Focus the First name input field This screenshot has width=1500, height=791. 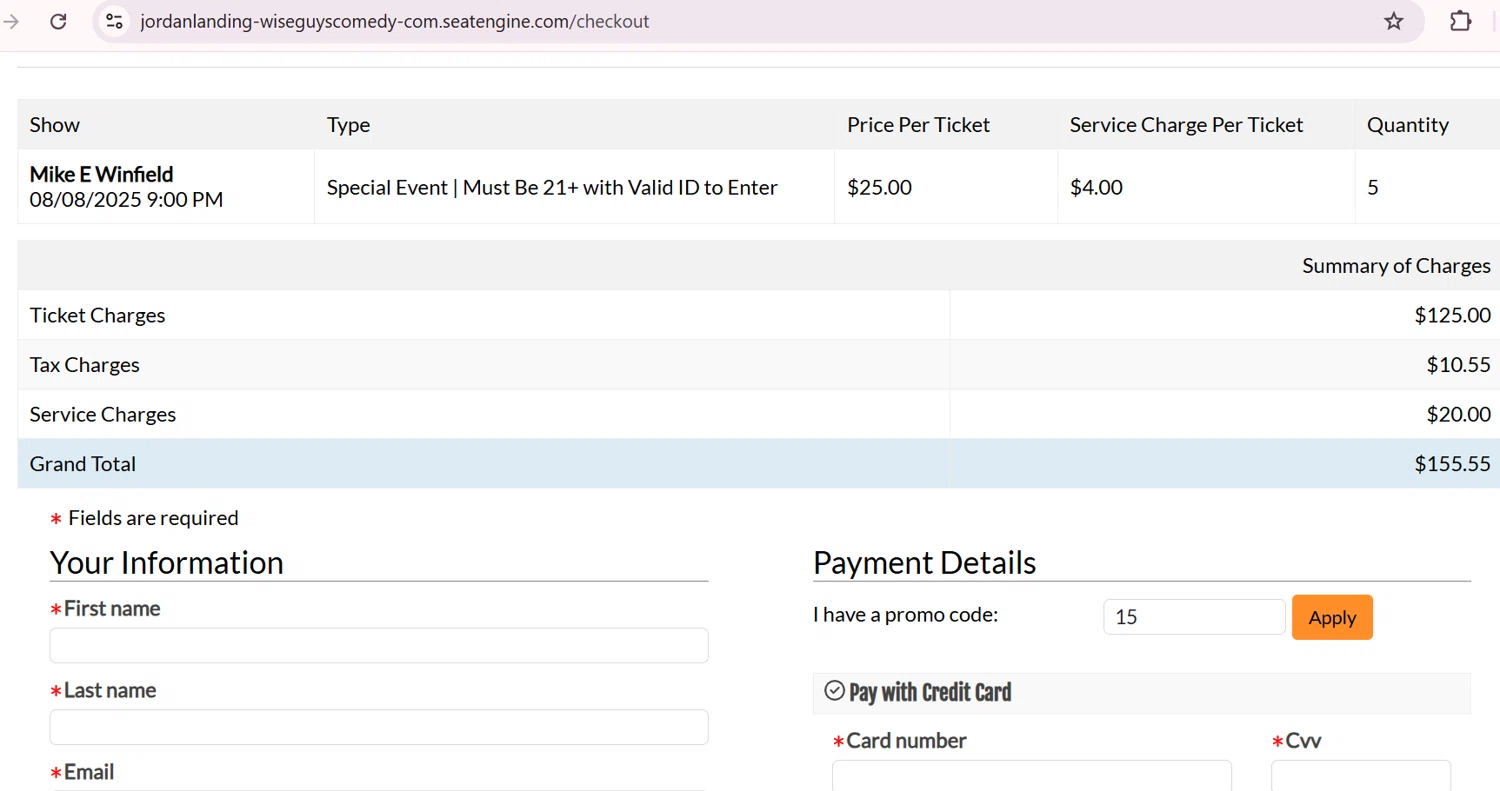pyautogui.click(x=379, y=645)
